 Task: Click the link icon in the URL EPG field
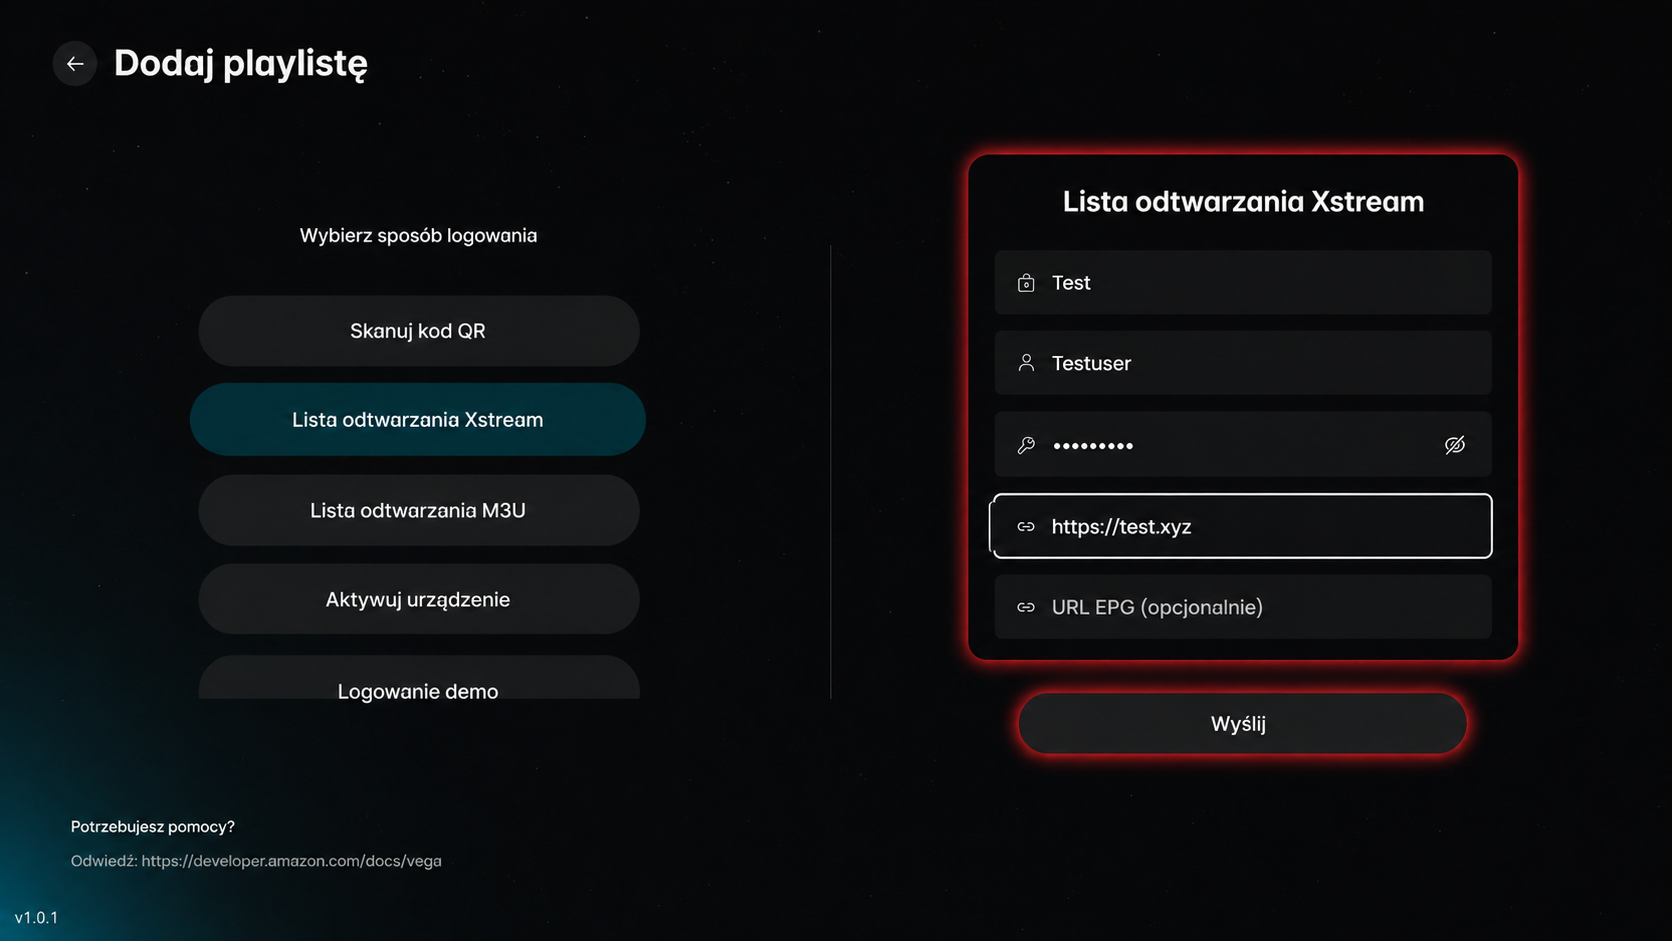[1026, 607]
